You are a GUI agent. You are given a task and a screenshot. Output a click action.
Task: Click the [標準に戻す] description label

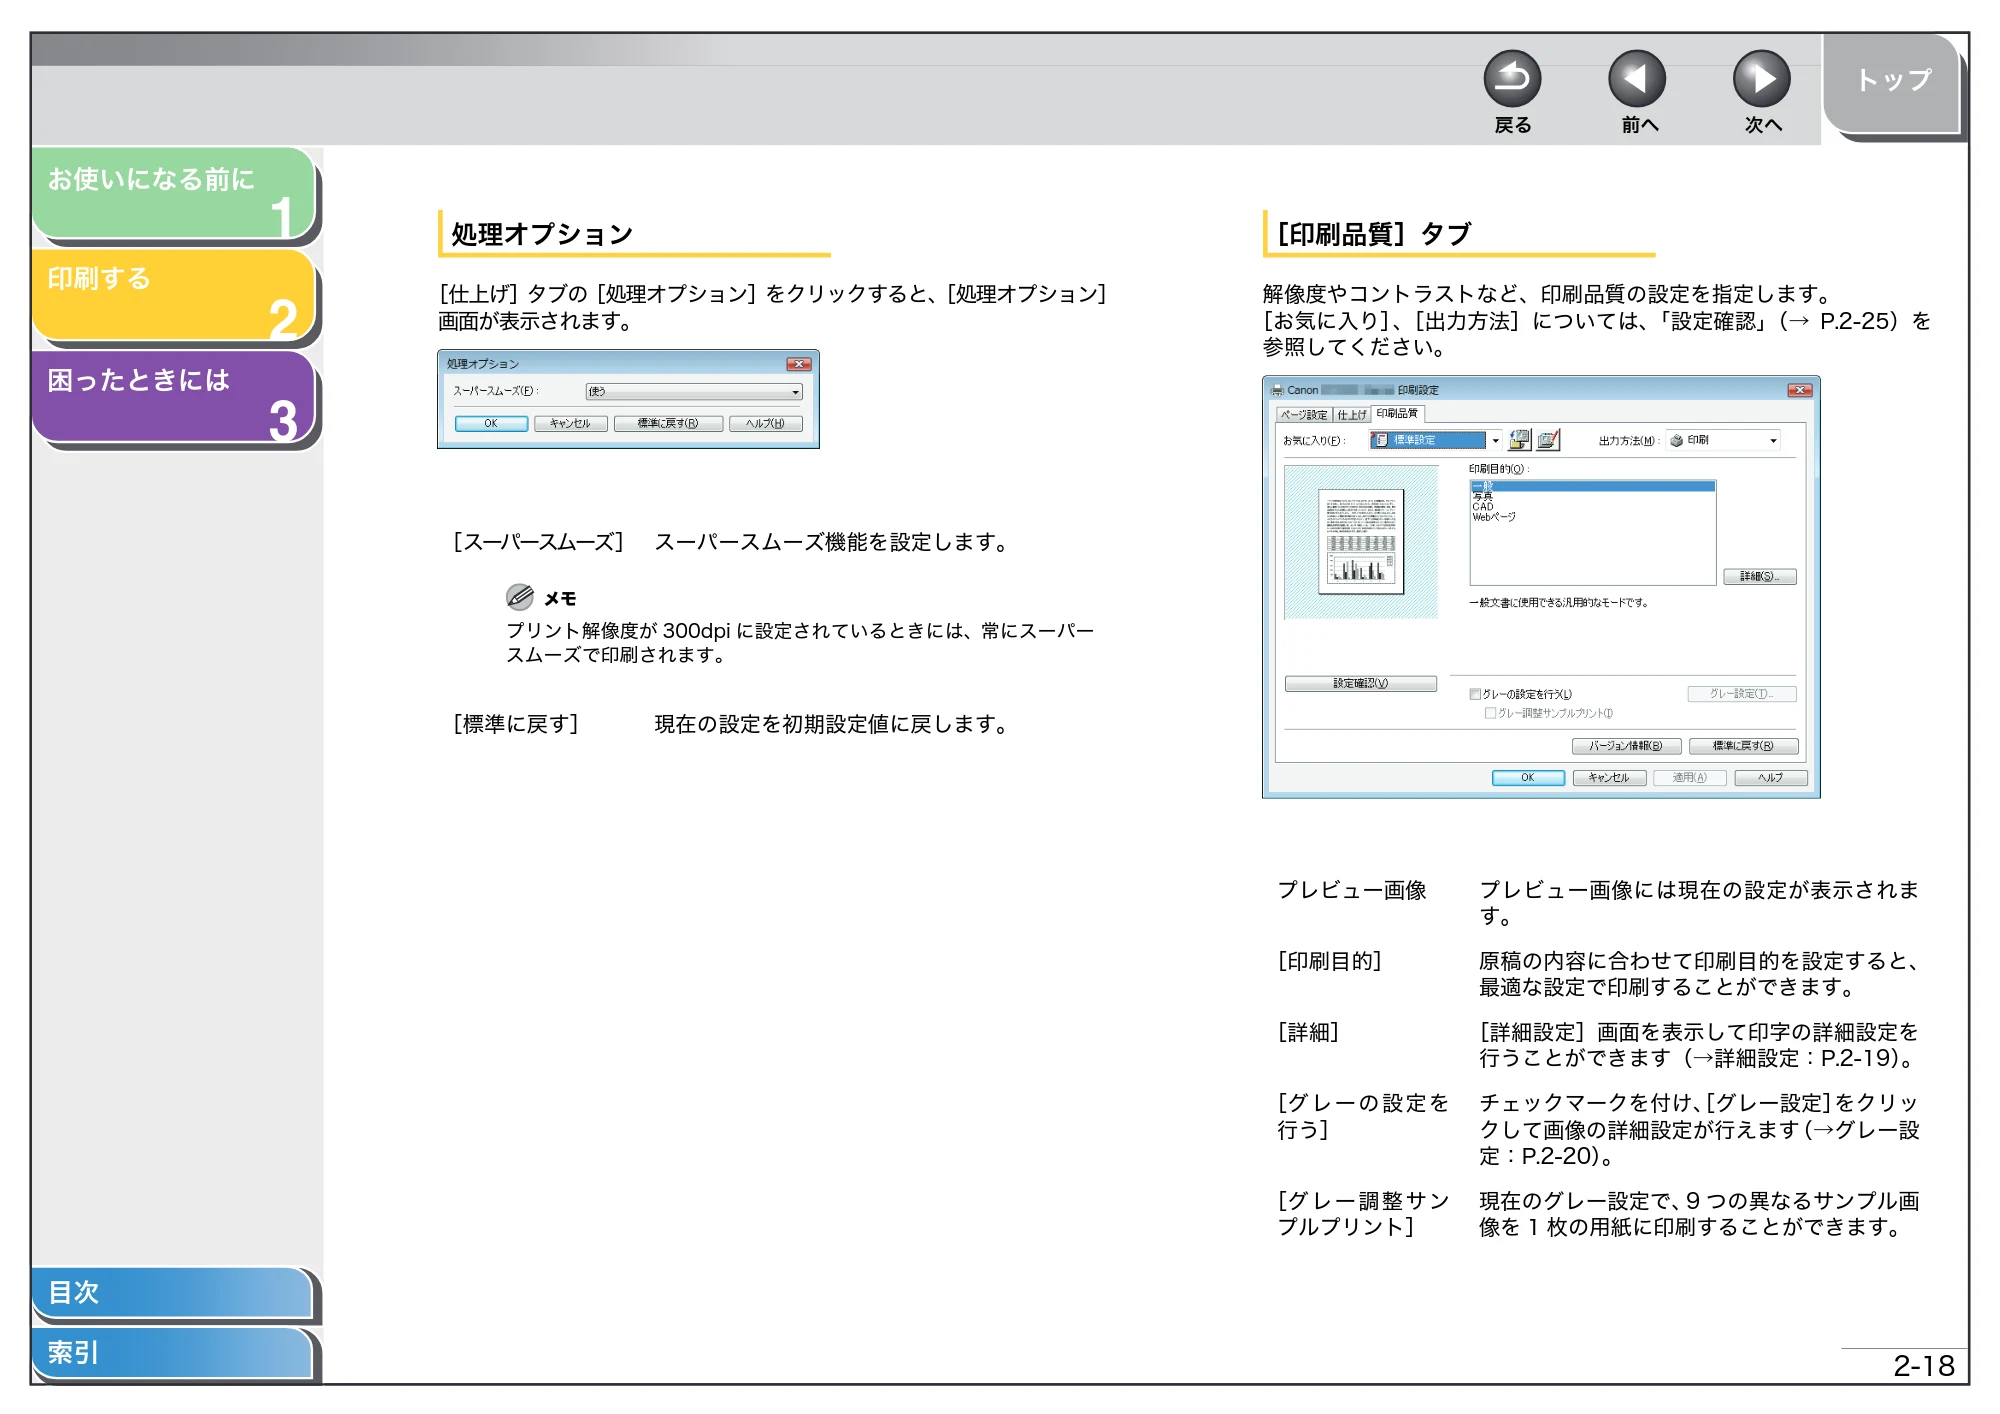tap(517, 724)
